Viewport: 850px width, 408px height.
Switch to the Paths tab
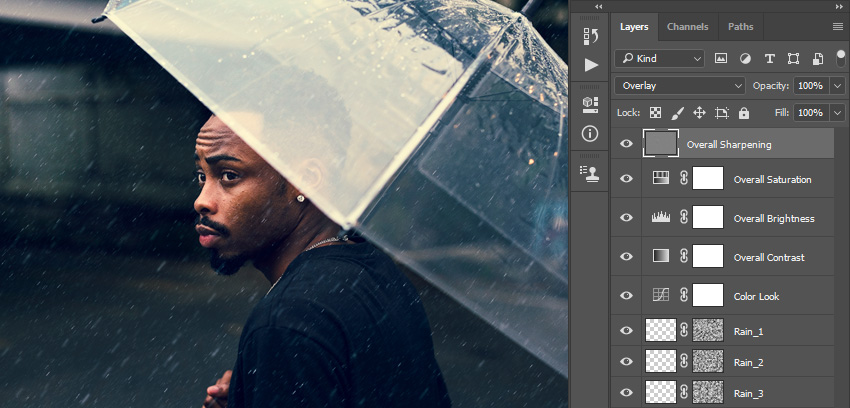tap(740, 27)
